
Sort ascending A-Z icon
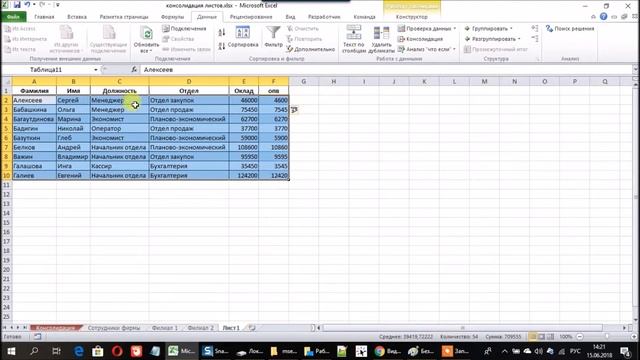(222, 33)
